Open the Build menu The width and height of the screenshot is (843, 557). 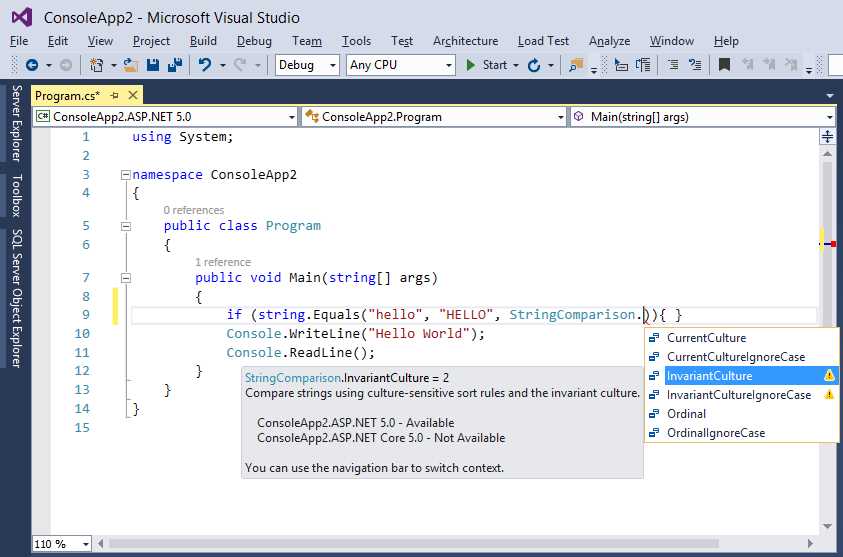pyautogui.click(x=203, y=41)
